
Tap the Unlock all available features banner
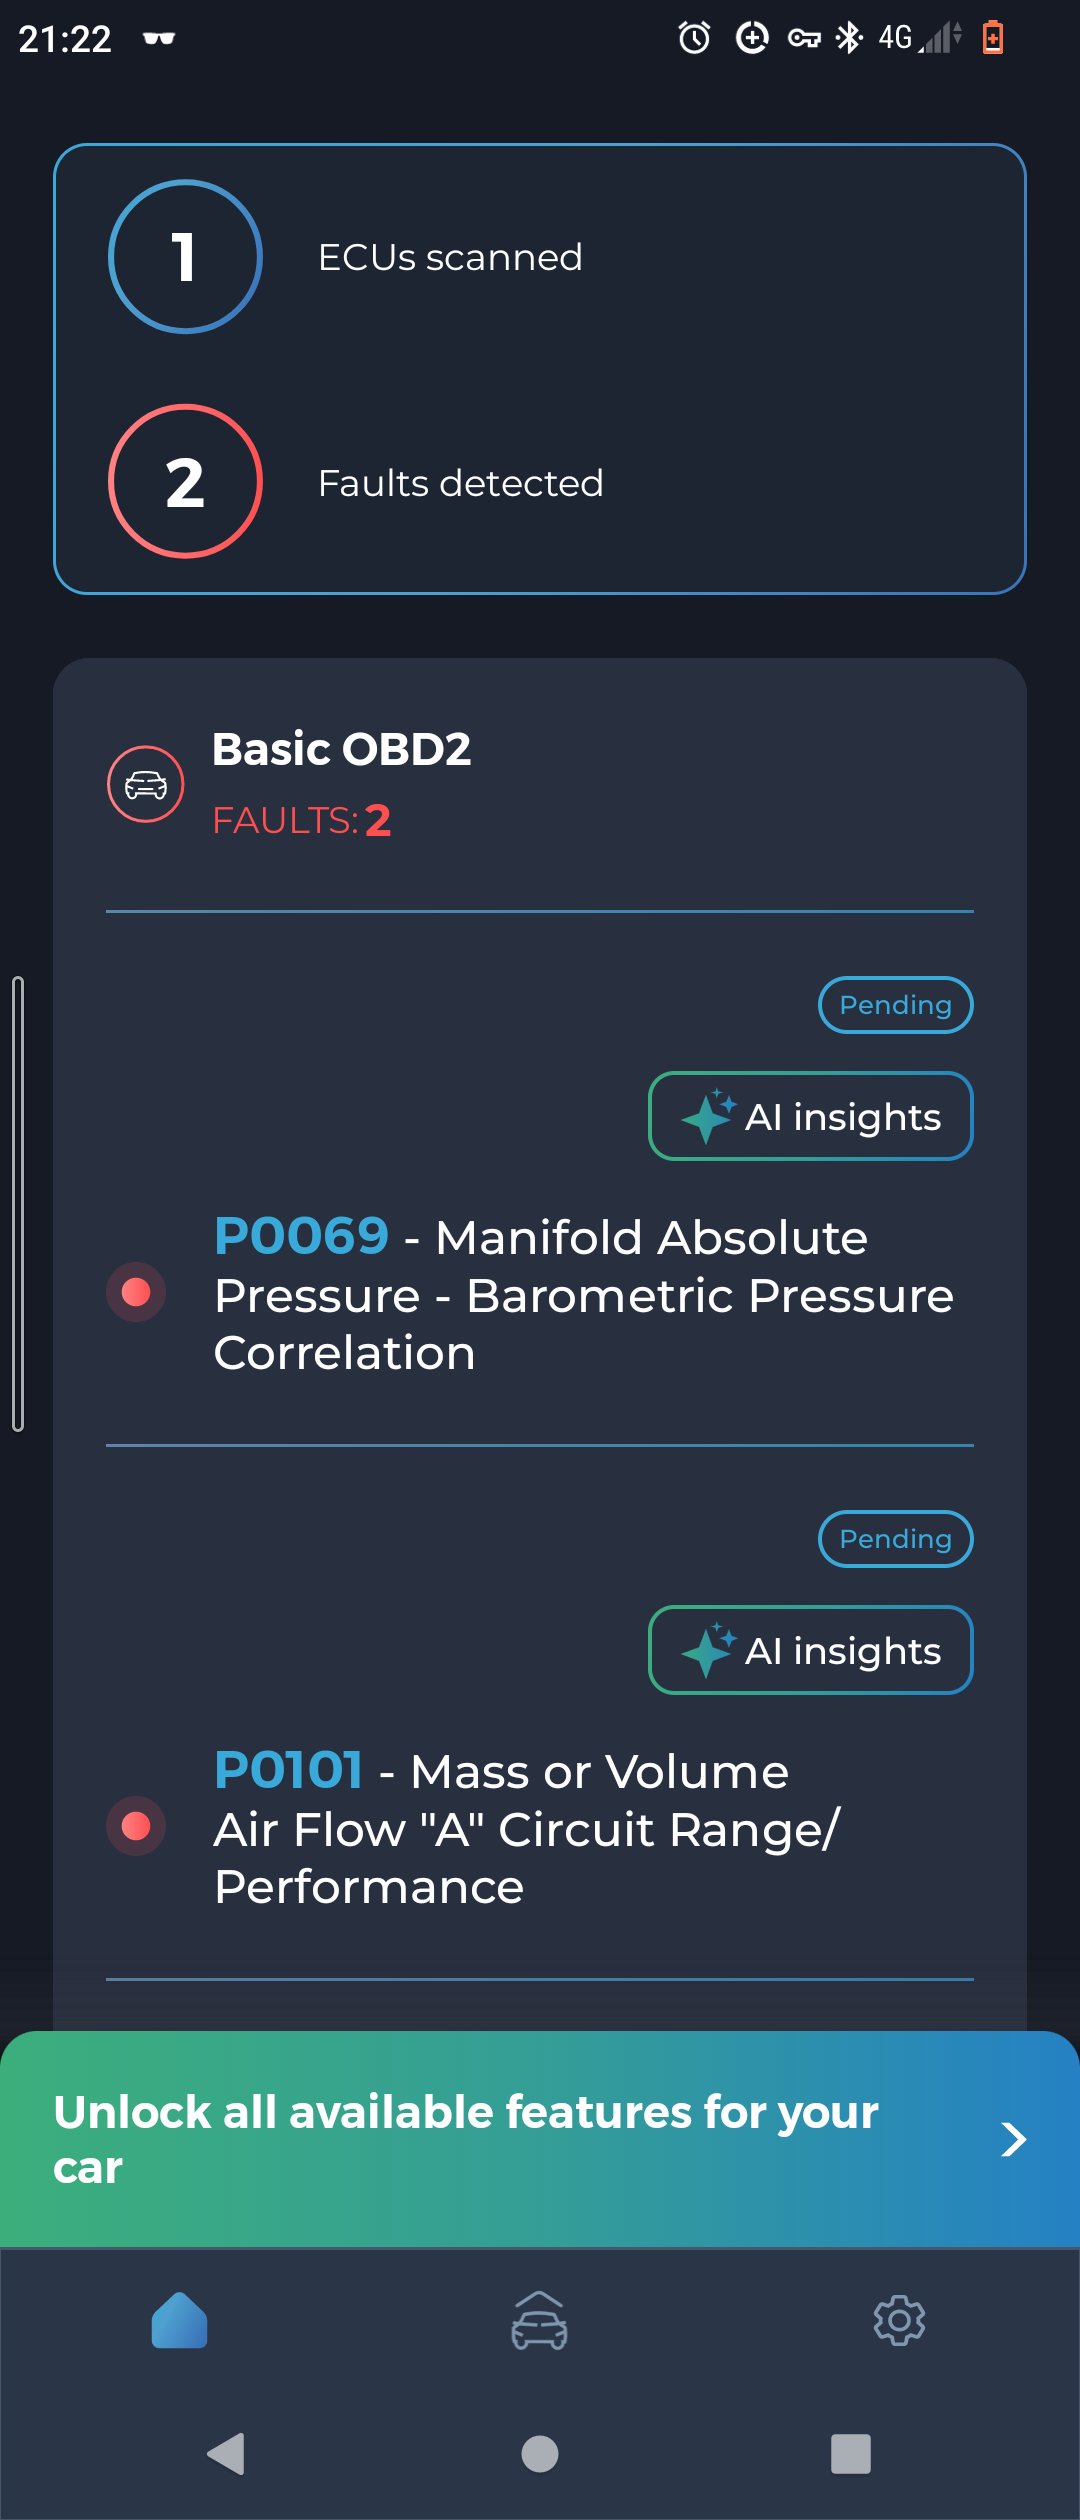coord(466,2139)
